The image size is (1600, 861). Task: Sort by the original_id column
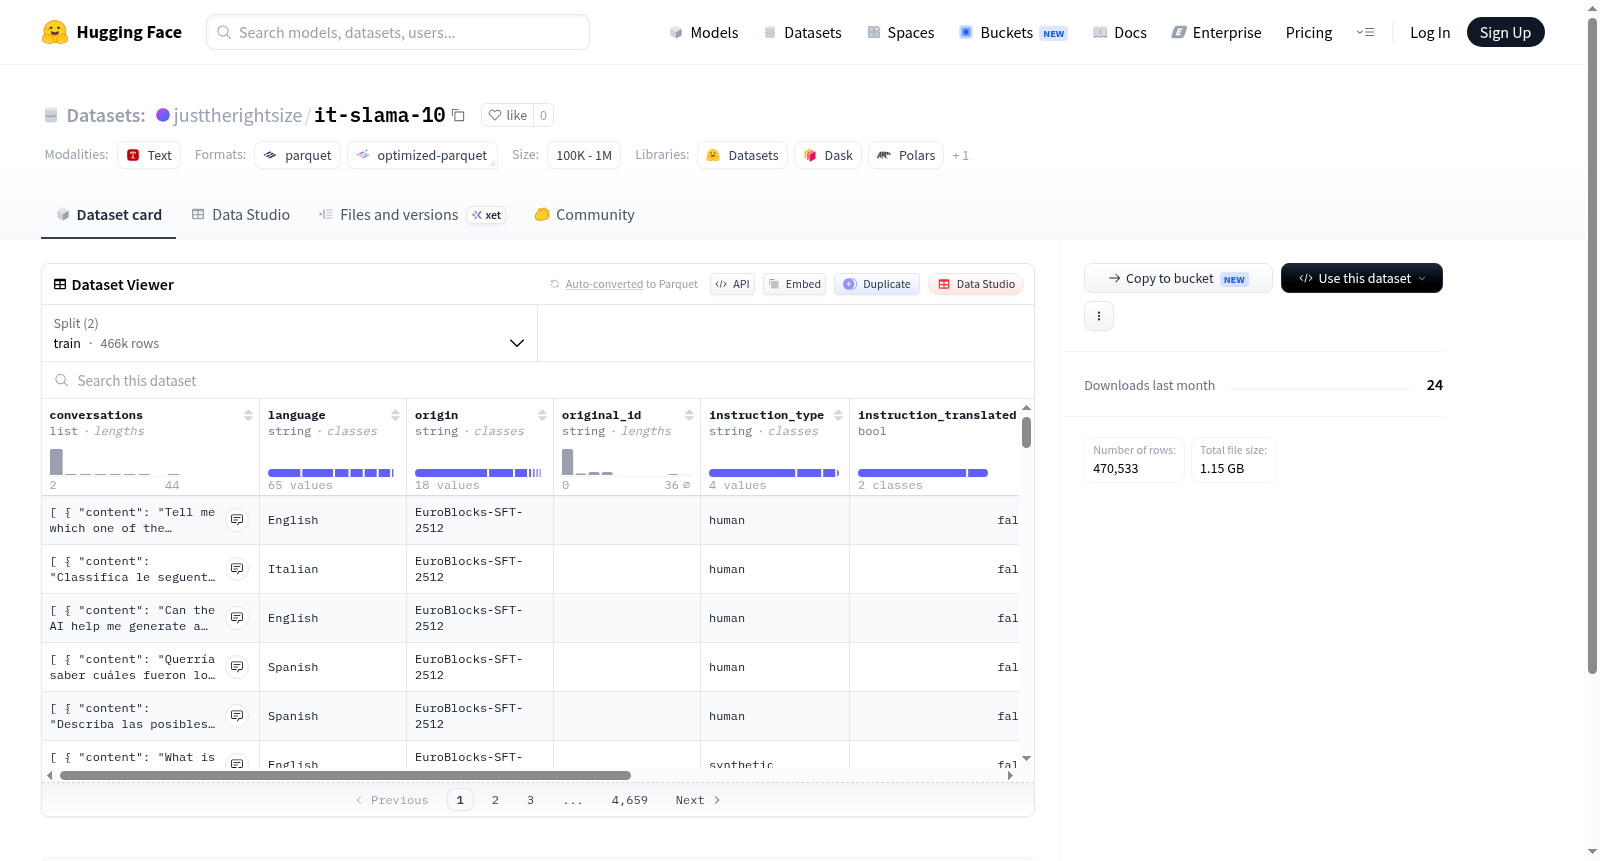689,415
